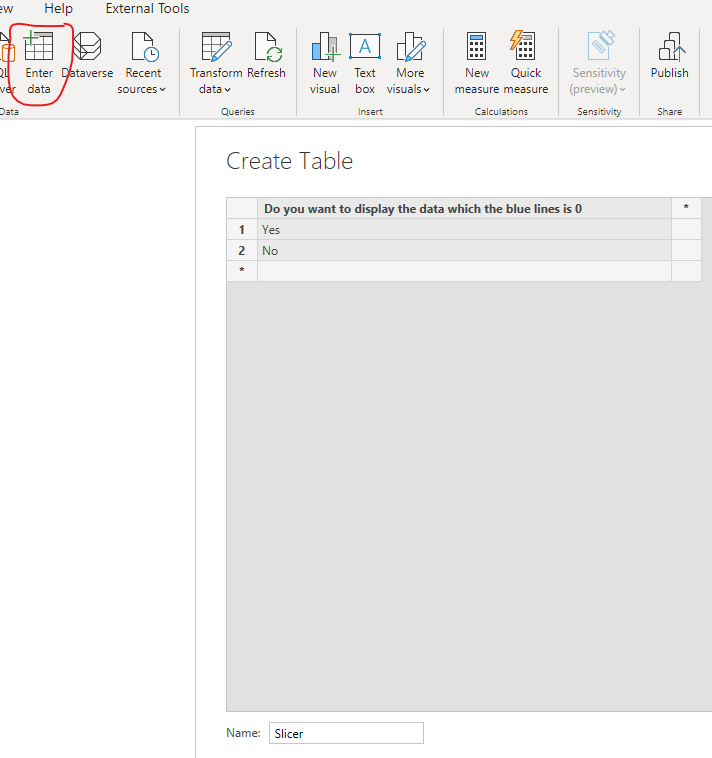Open the Enter data table tool
The width and height of the screenshot is (712, 758).
[x=39, y=63]
